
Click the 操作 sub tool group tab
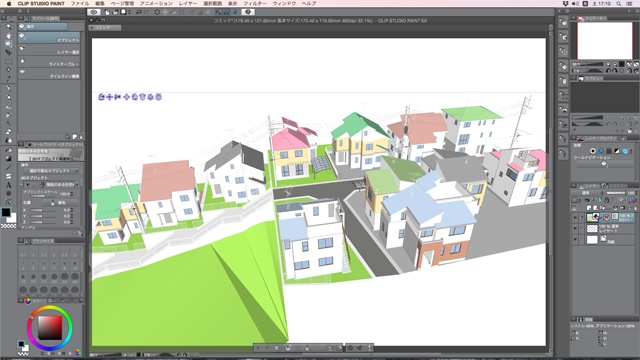tap(42, 27)
